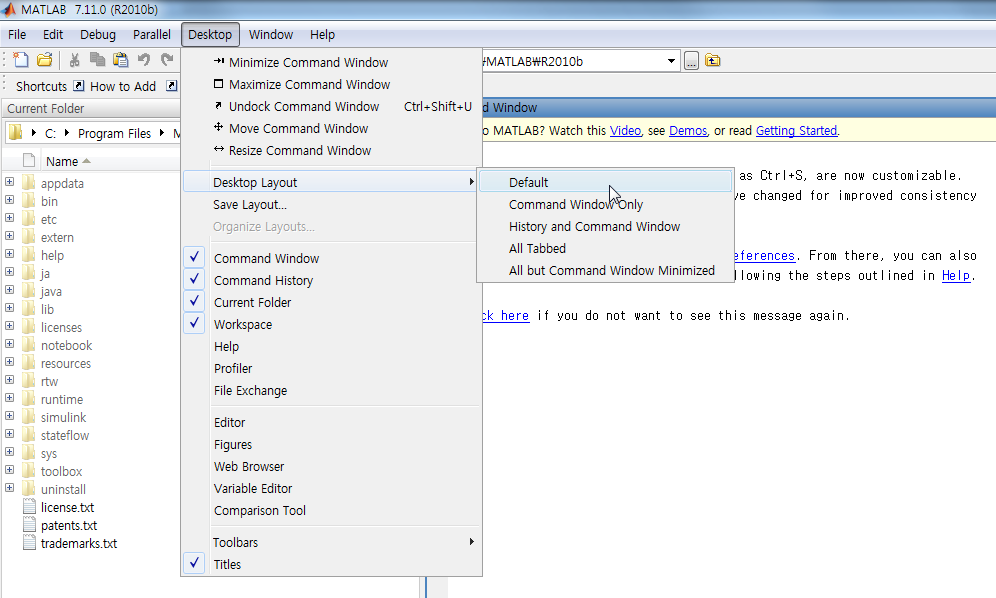
Task: Click the go up one folder icon
Action: click(713, 60)
